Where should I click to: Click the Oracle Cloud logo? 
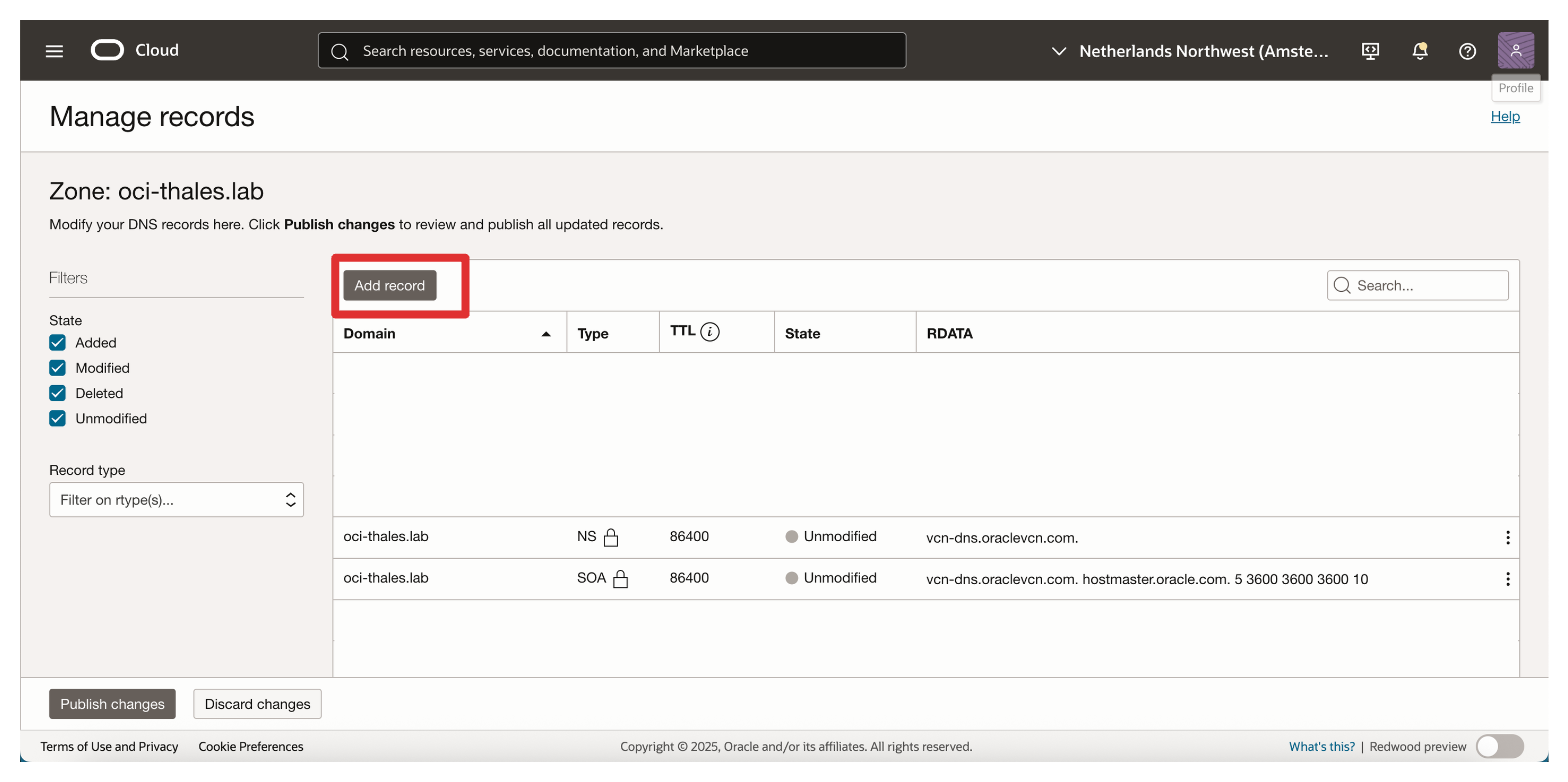point(135,50)
